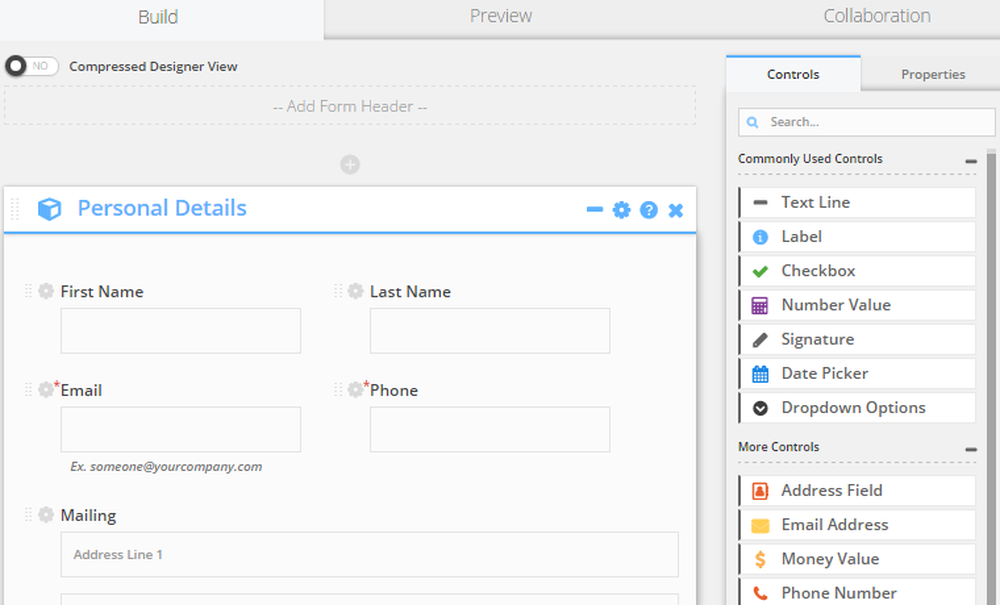Click the Mailing field drag handle
This screenshot has width=1000, height=605.
click(28, 514)
